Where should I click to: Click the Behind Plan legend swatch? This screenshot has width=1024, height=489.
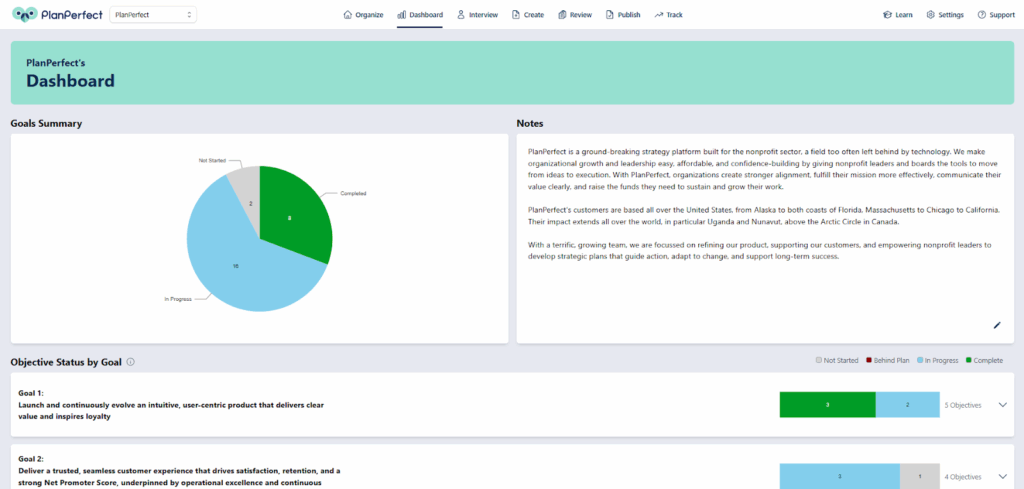click(869, 360)
